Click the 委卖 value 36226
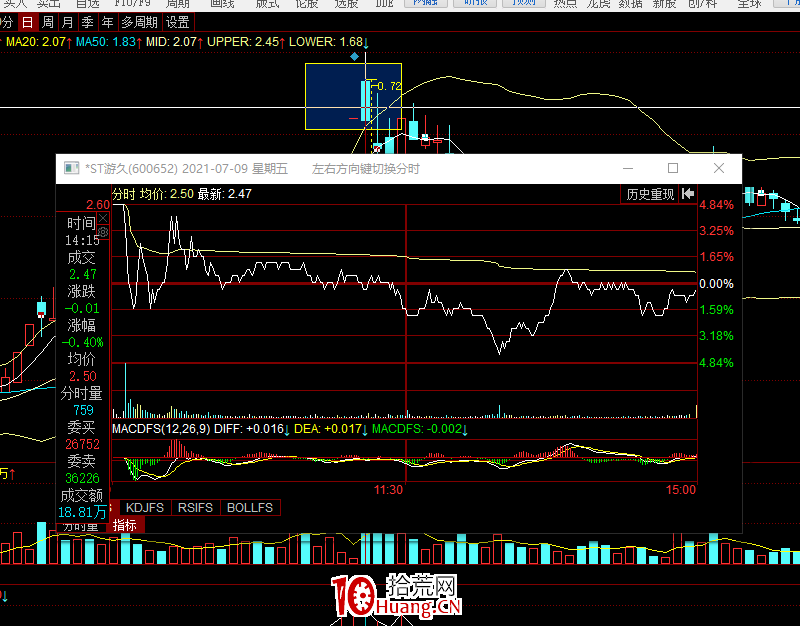This screenshot has height=626, width=800. pos(82,479)
